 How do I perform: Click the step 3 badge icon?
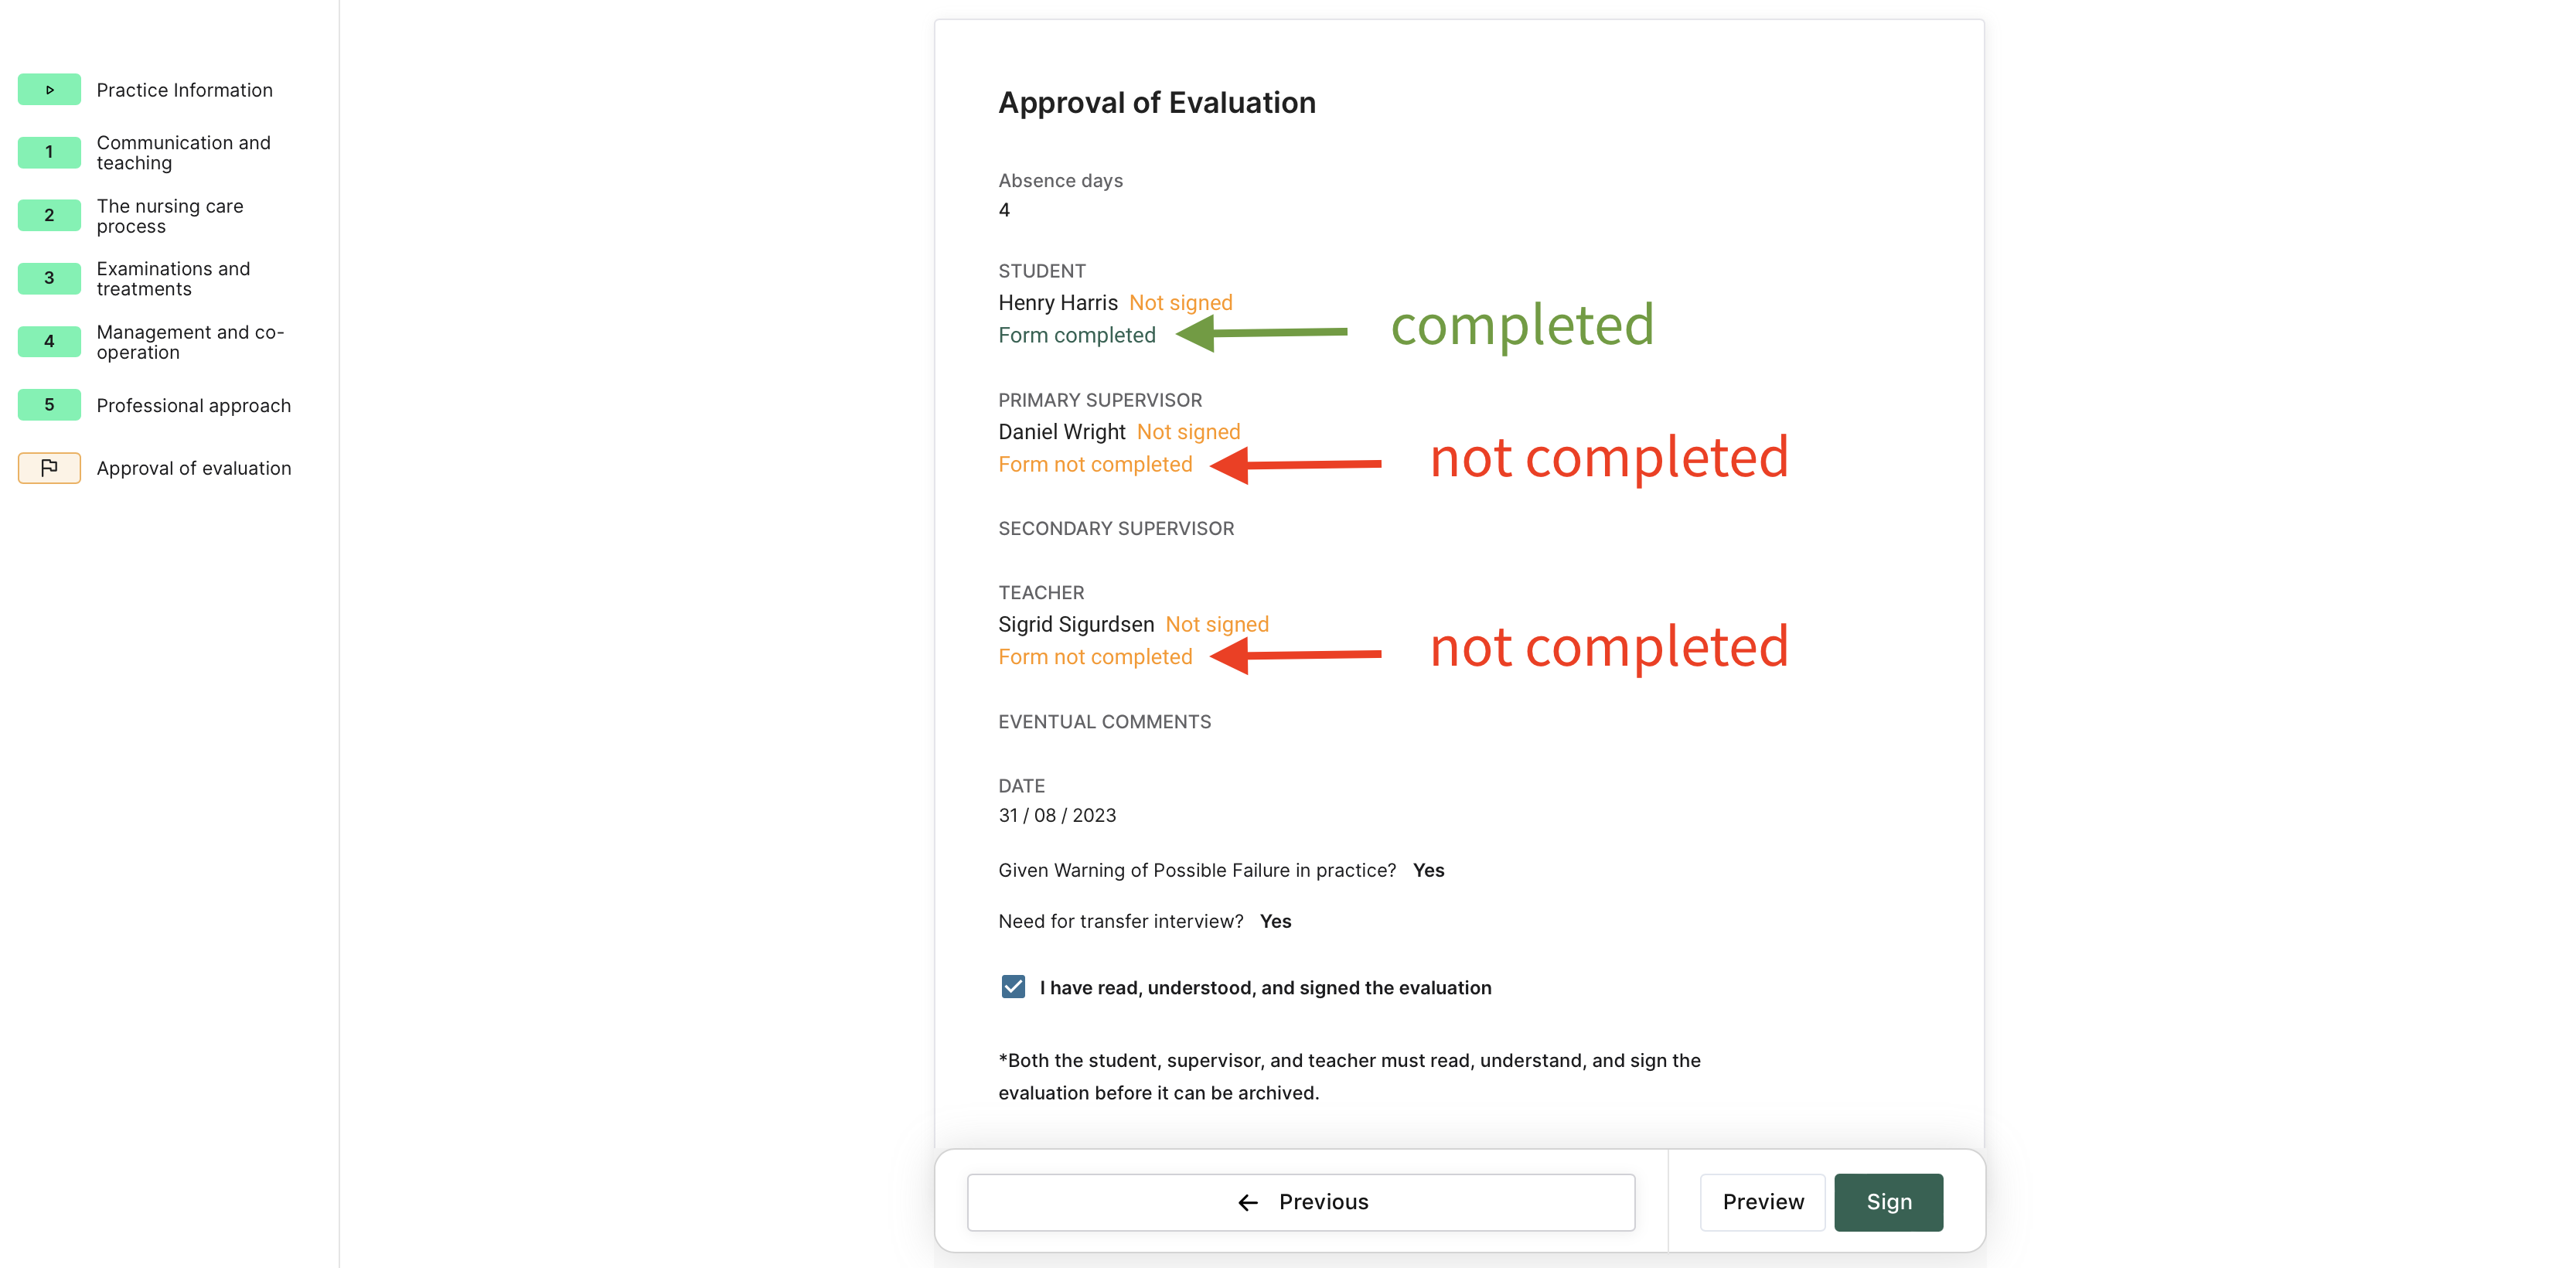49,278
